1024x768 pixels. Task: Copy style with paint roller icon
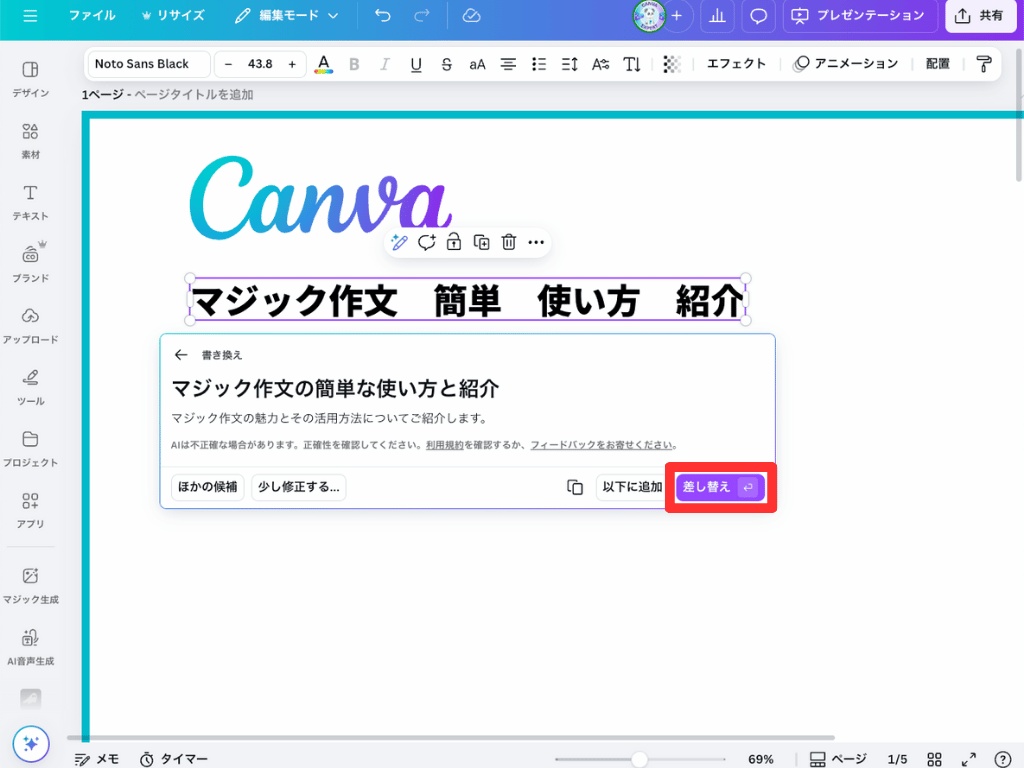tap(984, 64)
